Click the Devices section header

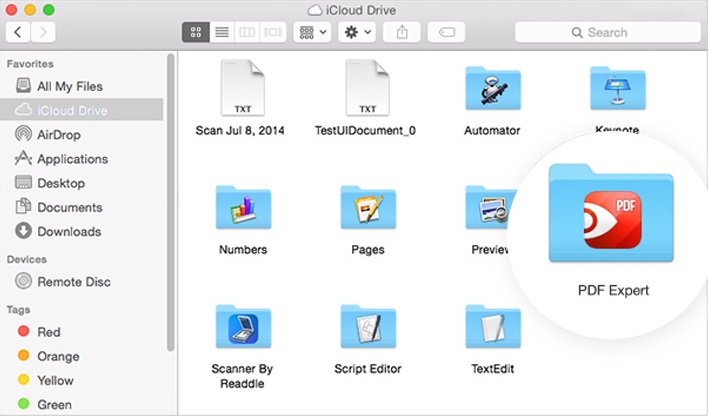pos(27,259)
